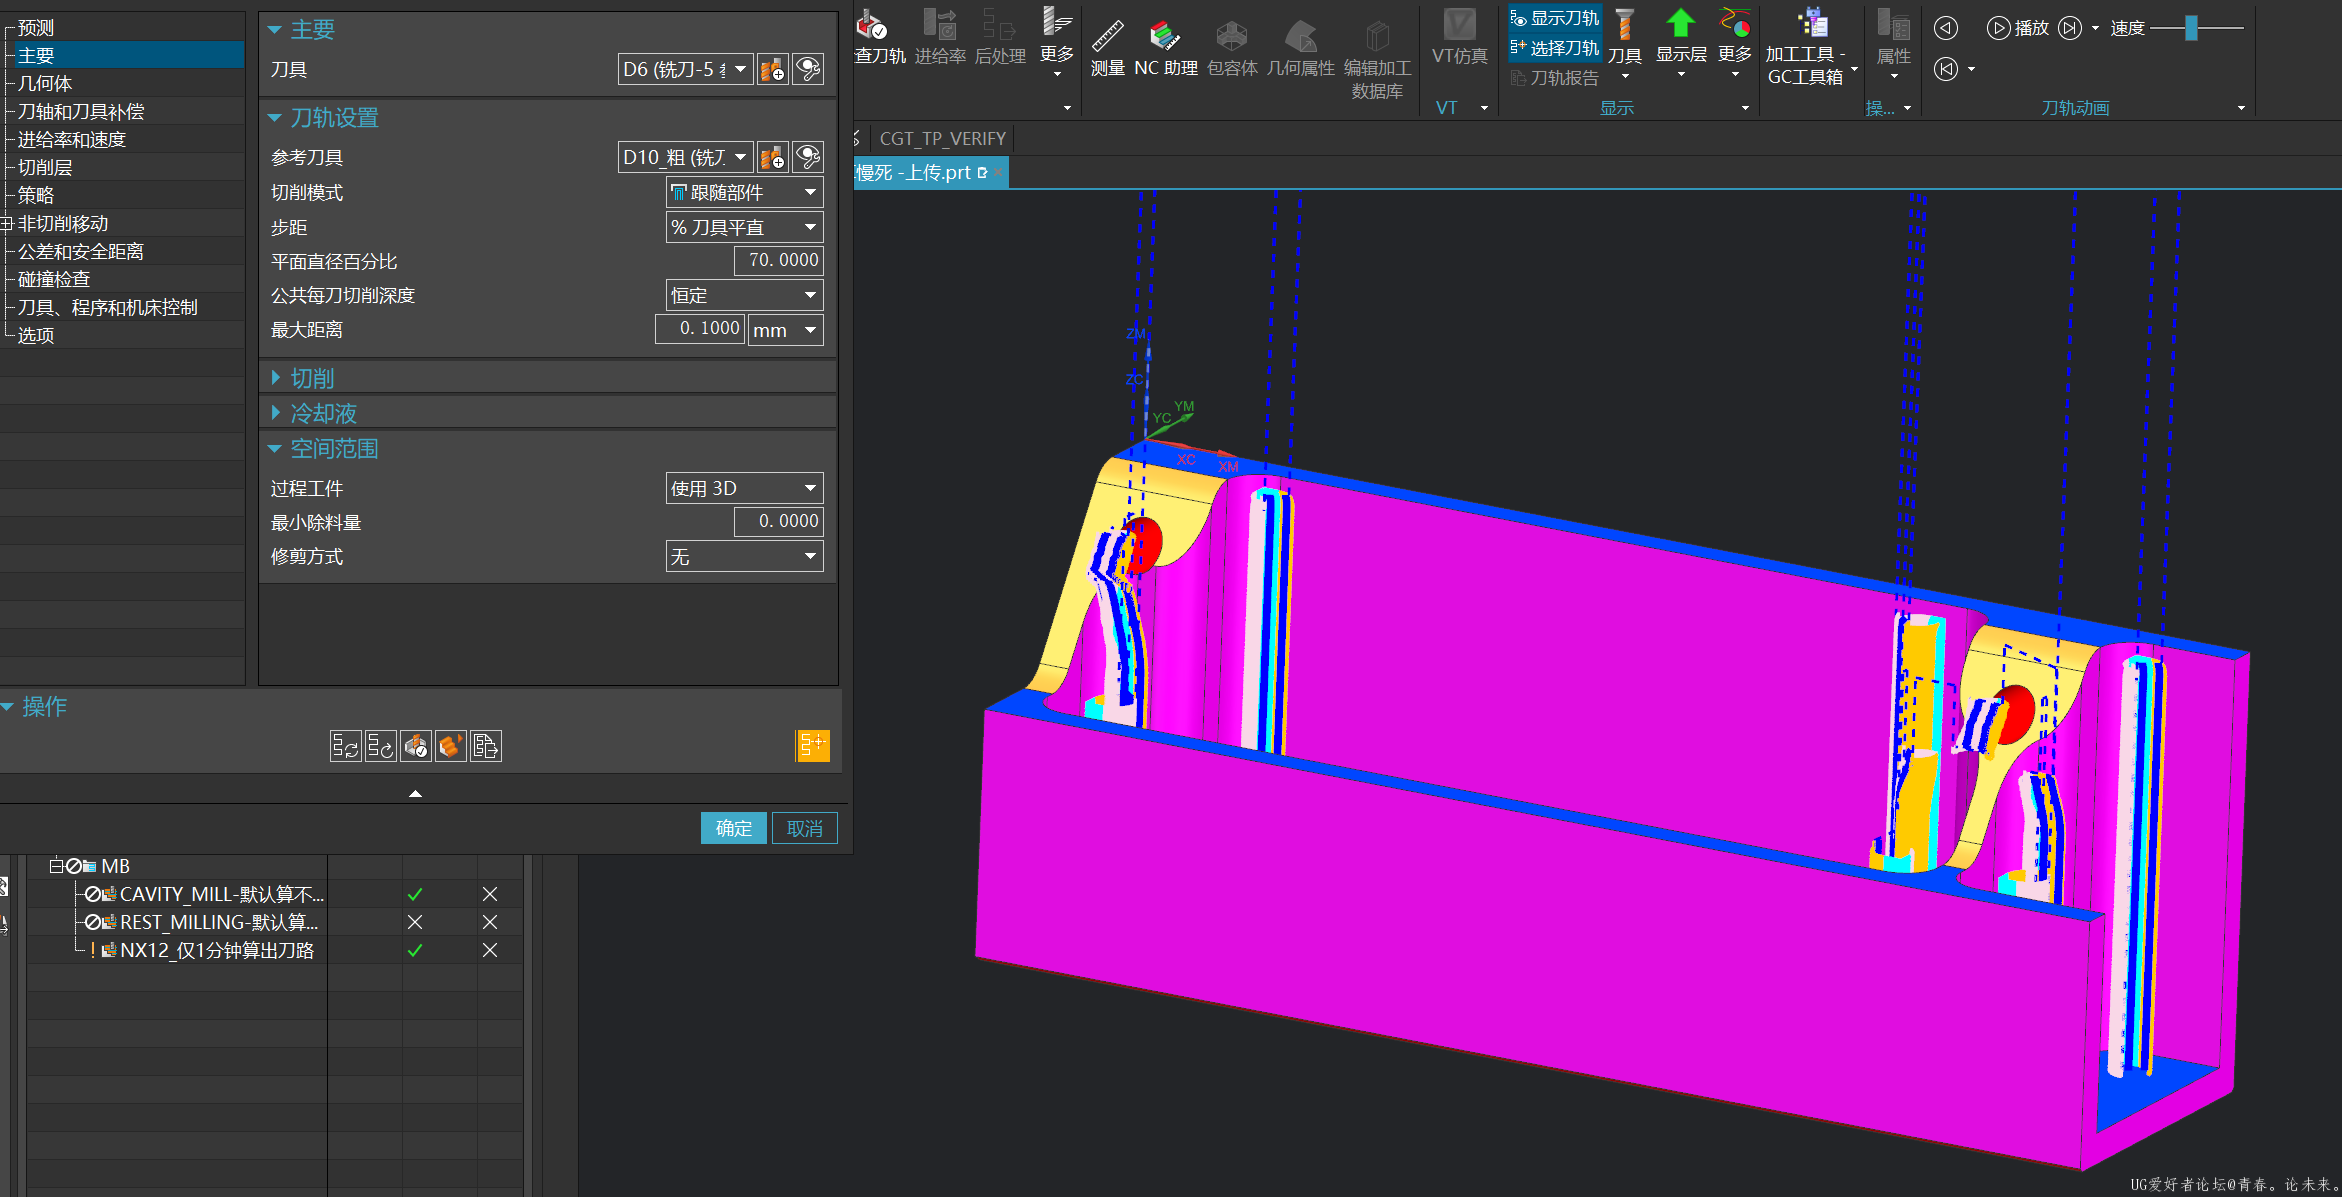Click the List/export icon under 操作
2342x1197 pixels.
click(485, 746)
